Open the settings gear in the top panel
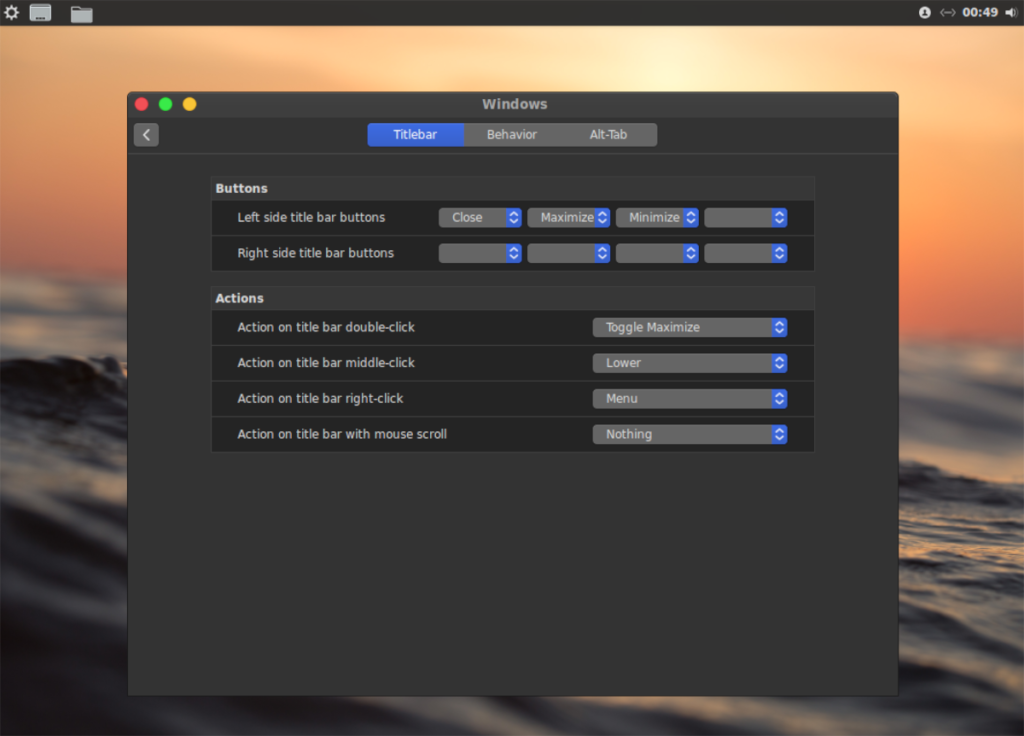 coord(11,13)
